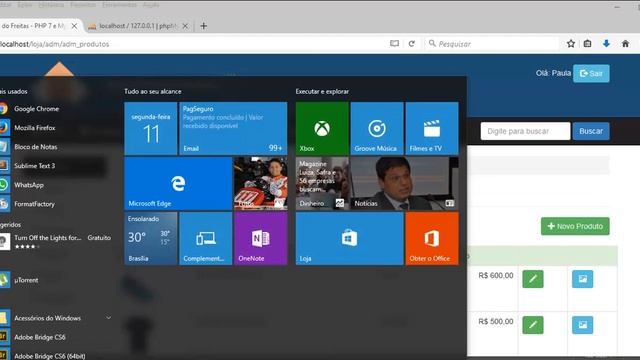
Task: Open the Complement... tile
Action: coord(206,238)
